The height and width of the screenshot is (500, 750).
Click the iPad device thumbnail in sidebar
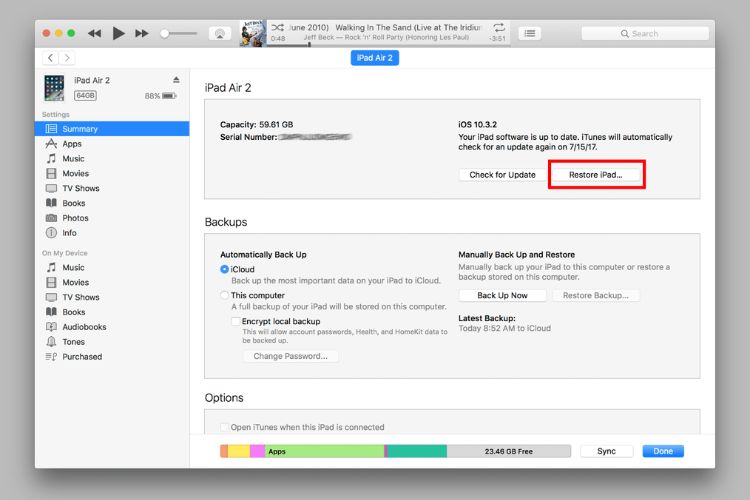point(54,88)
